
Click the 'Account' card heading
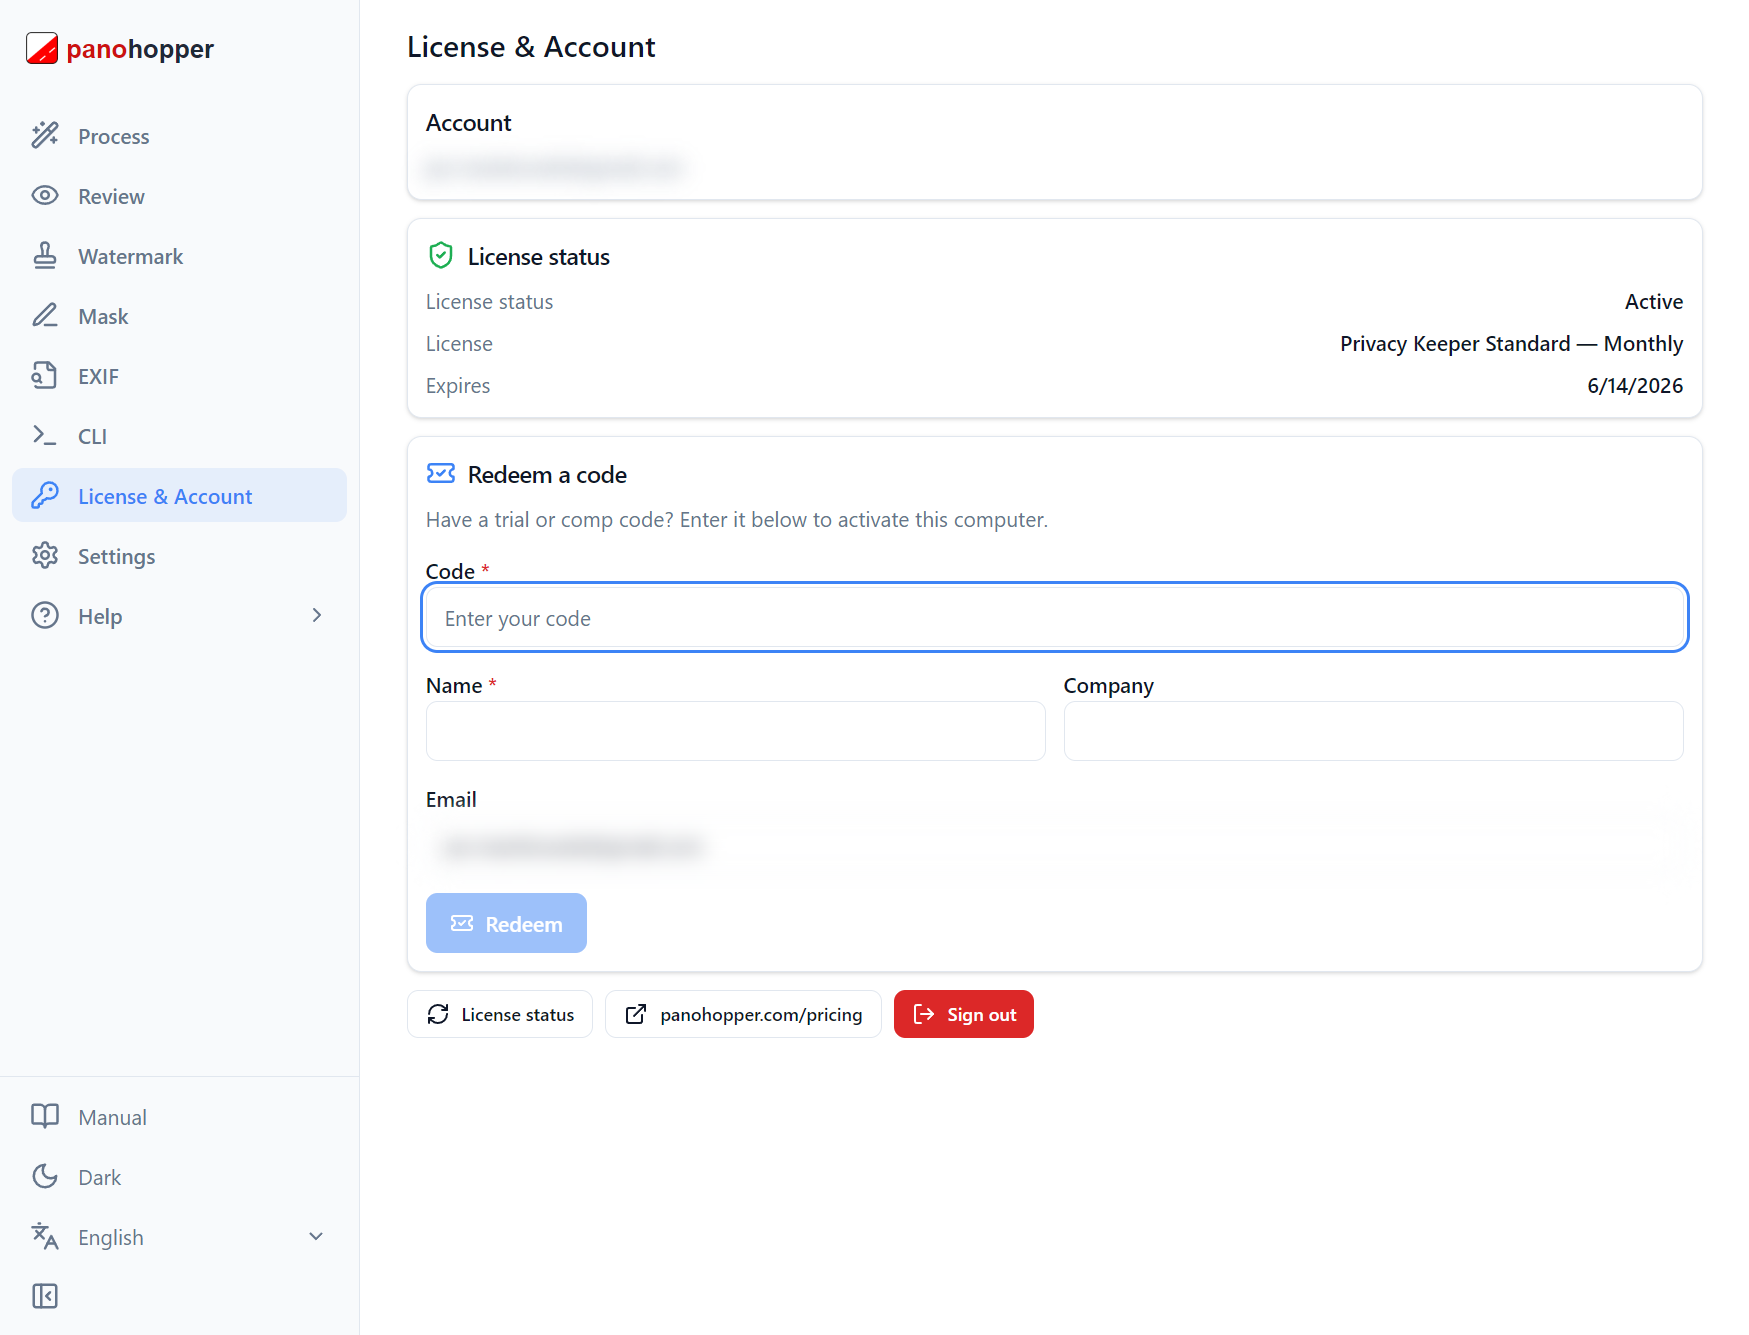468,122
